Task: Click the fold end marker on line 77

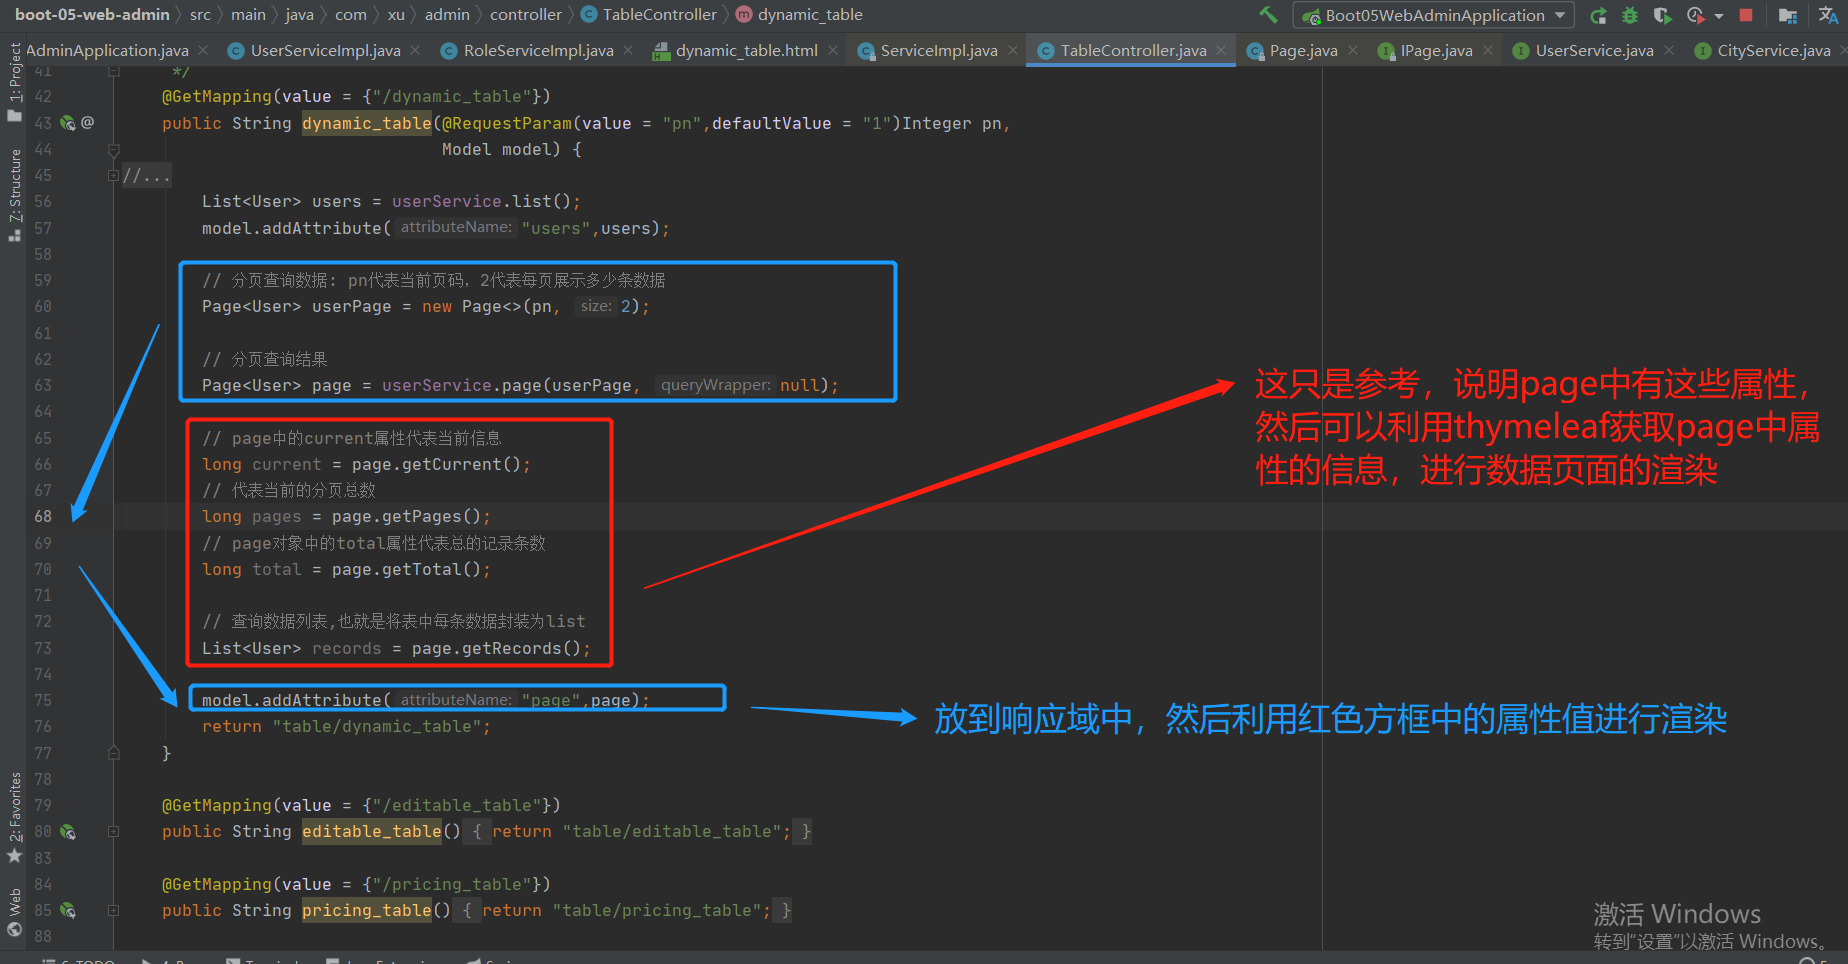Action: [113, 752]
